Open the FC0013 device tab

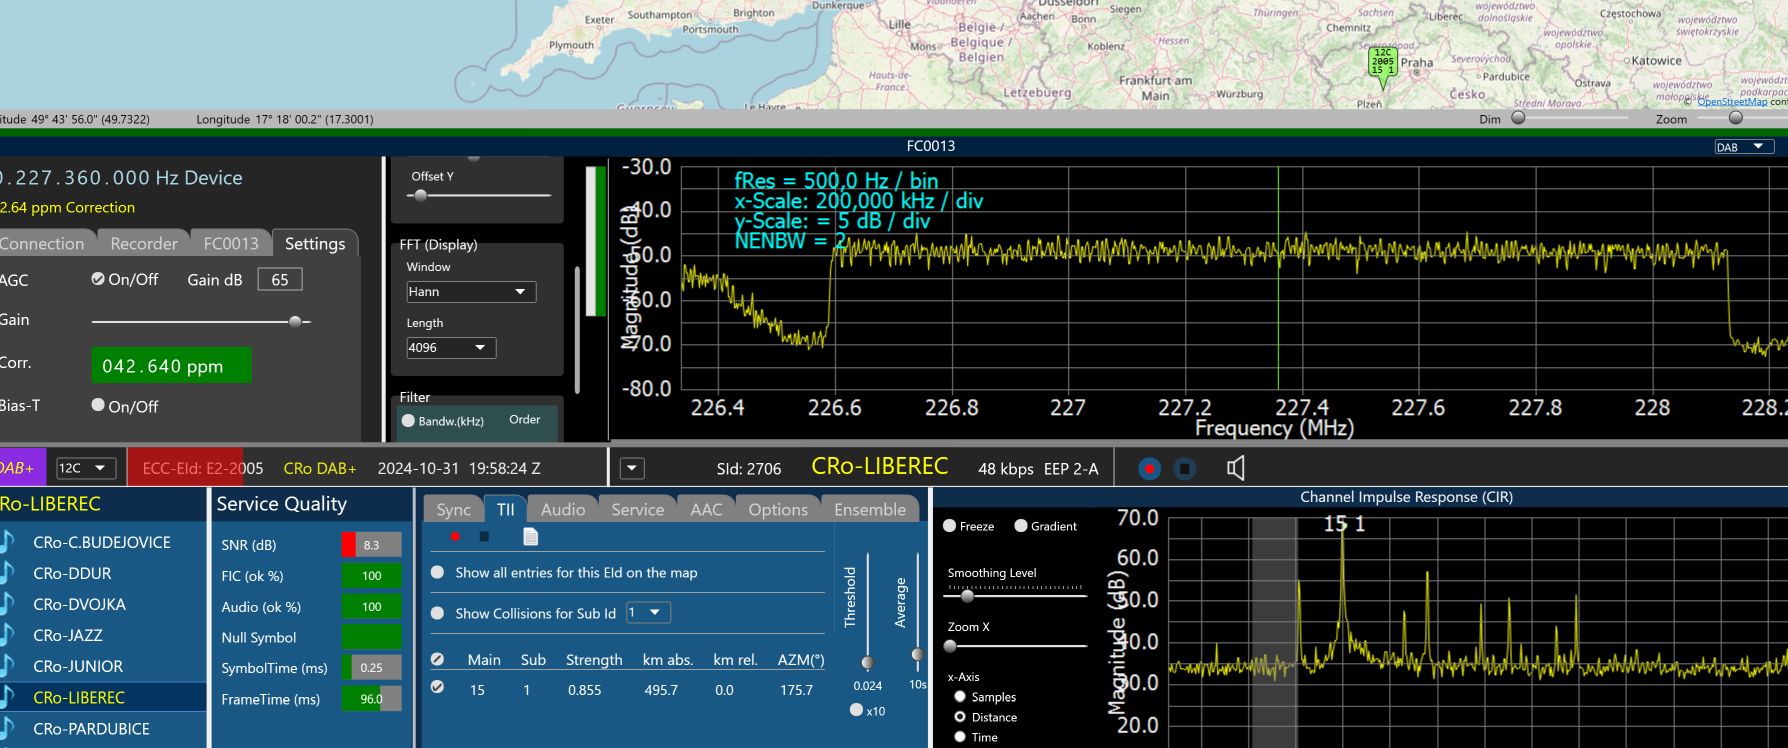230,244
